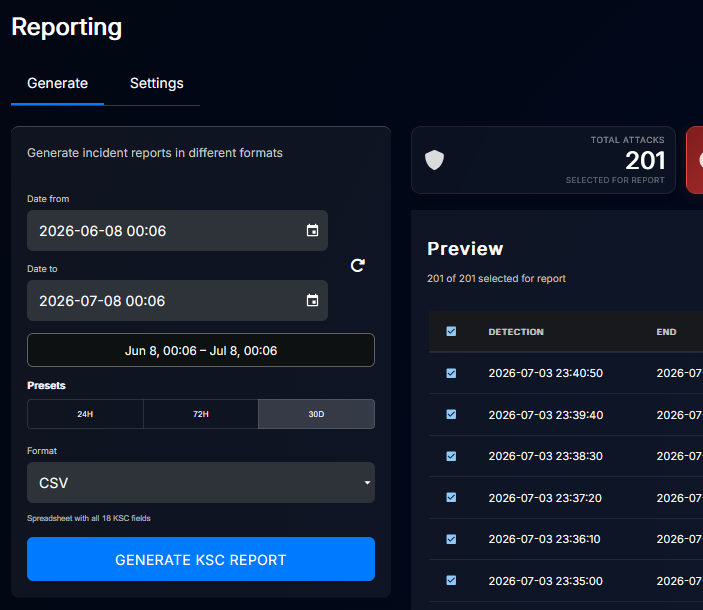Click detection time 2026-07-03 23:40:50

[546, 373]
